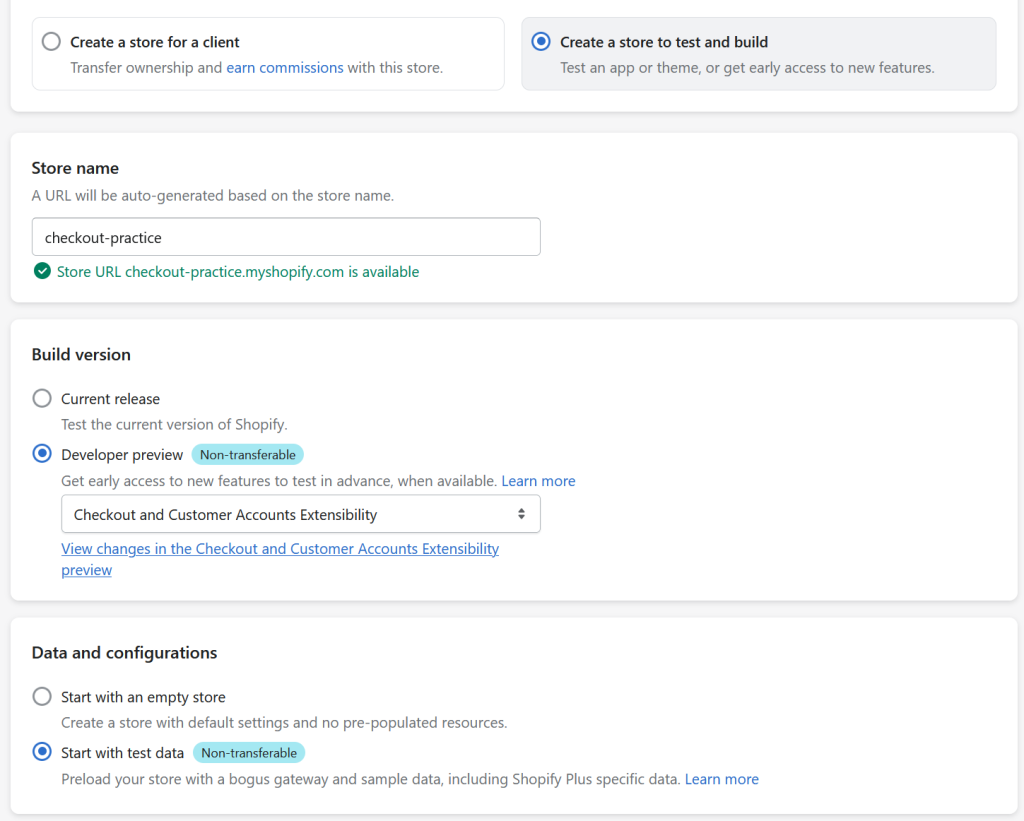This screenshot has width=1024, height=821.
Task: Choose "Create a store to test and build" radio
Action: [x=541, y=42]
